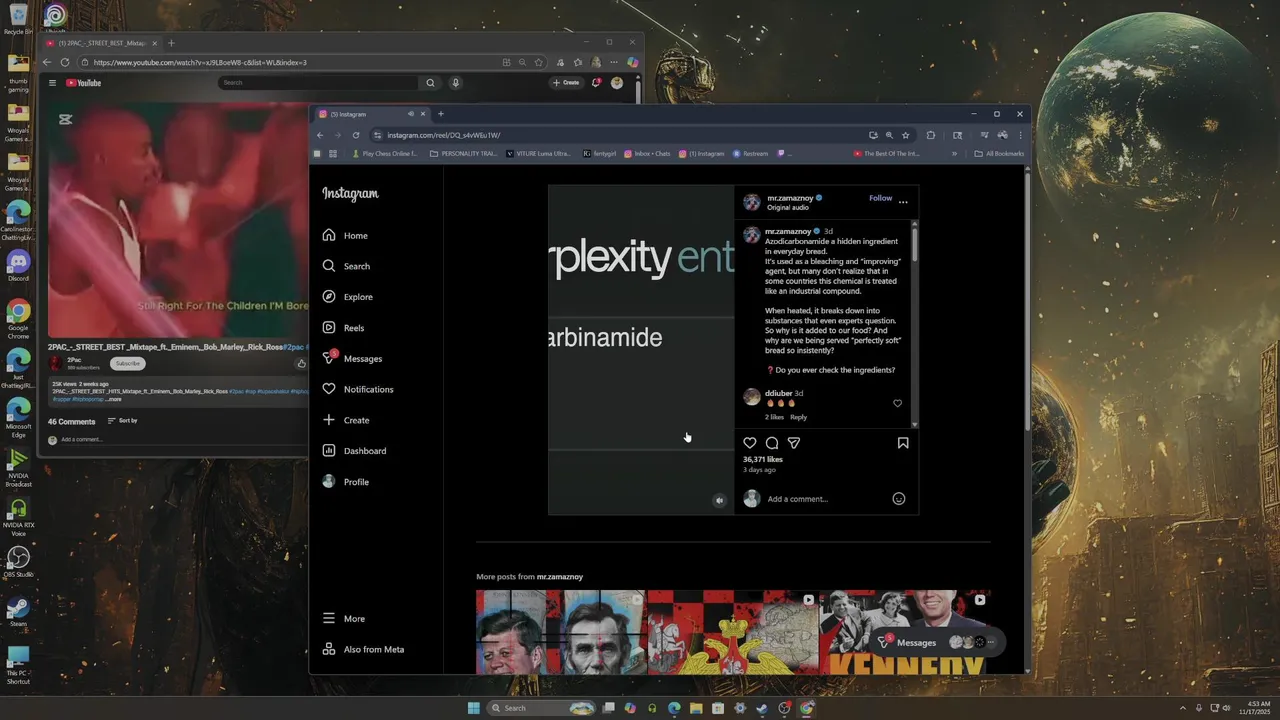
Task: Open new tab in Instagram window
Action: (441, 114)
